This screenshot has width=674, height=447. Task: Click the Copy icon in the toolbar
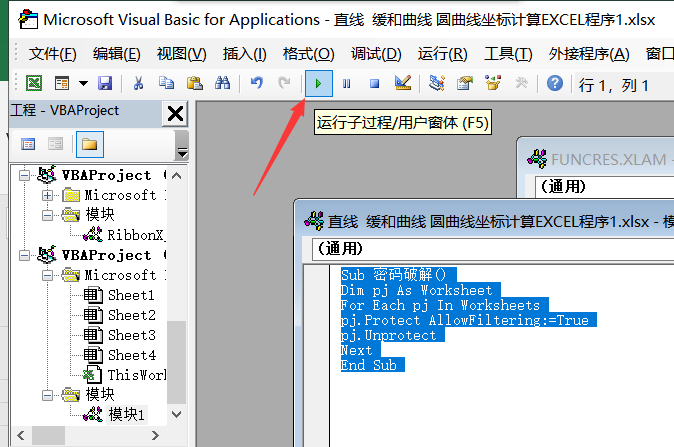[x=166, y=83]
